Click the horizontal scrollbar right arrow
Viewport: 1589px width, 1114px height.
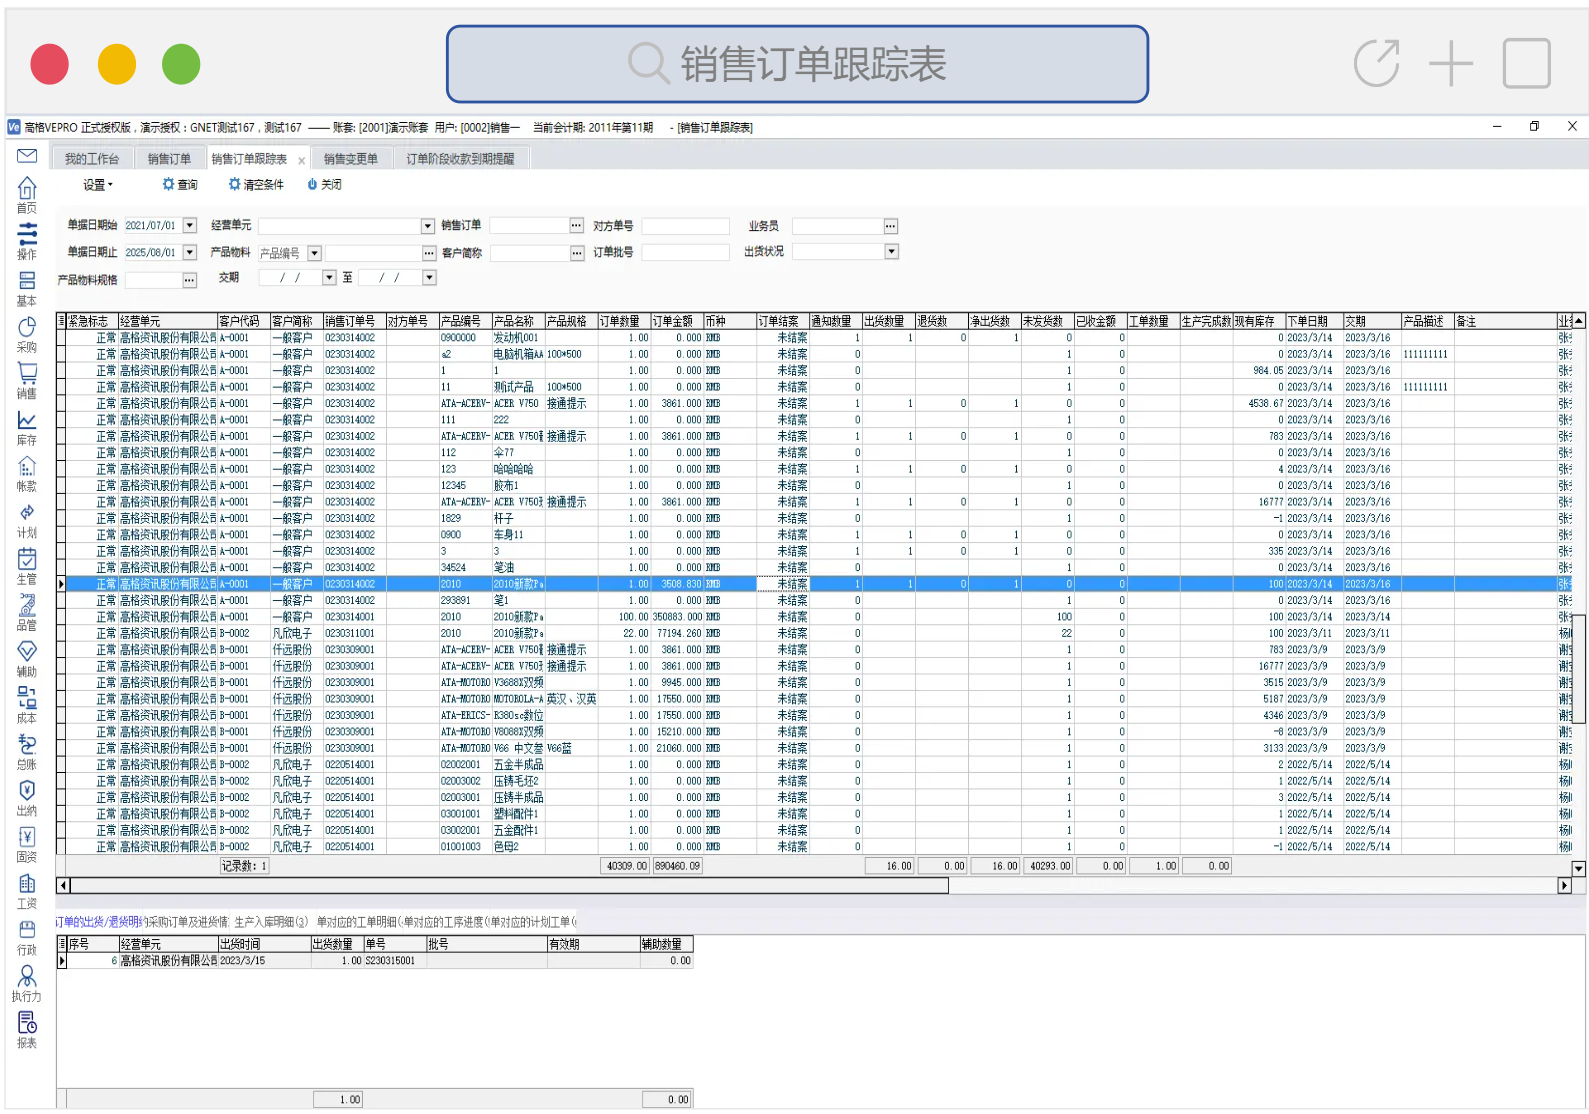click(1565, 885)
